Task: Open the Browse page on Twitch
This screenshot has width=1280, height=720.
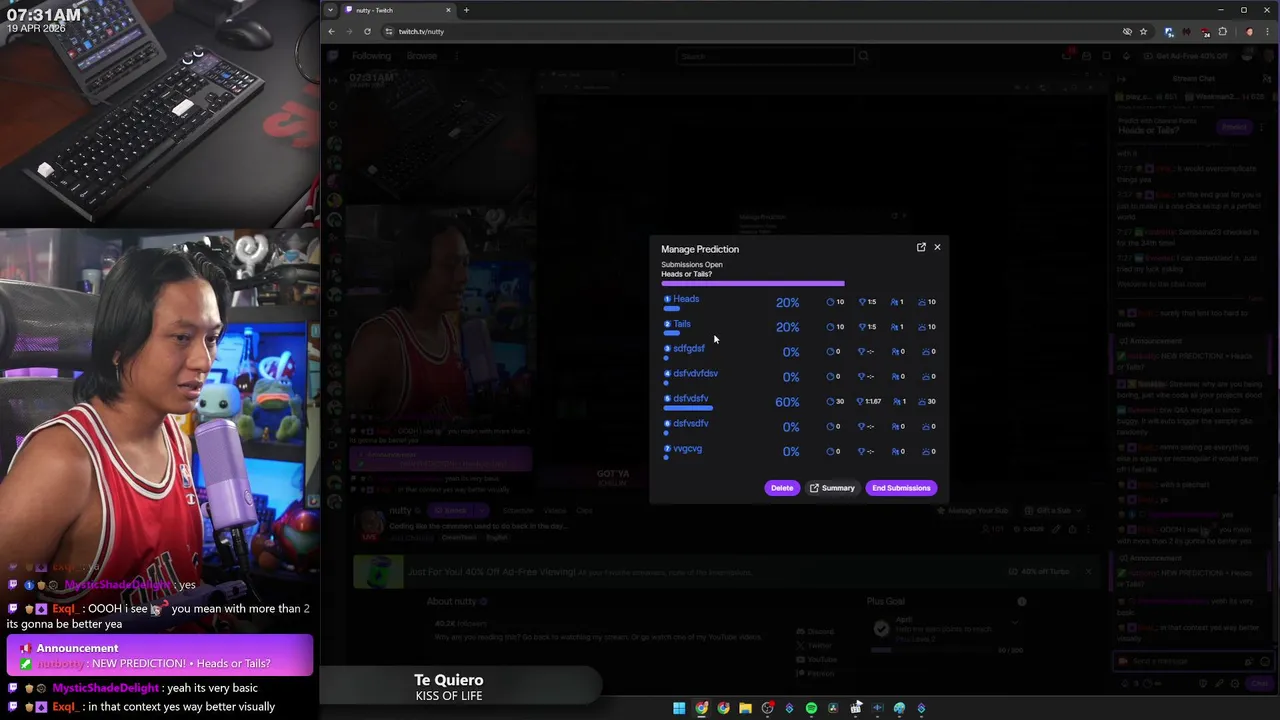Action: coord(421,56)
